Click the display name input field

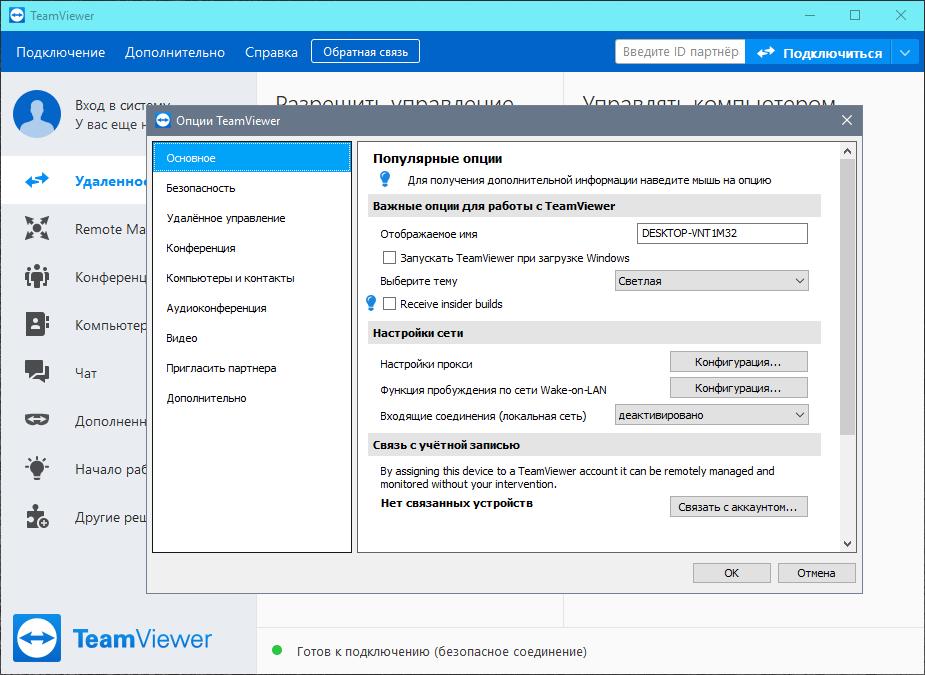722,233
